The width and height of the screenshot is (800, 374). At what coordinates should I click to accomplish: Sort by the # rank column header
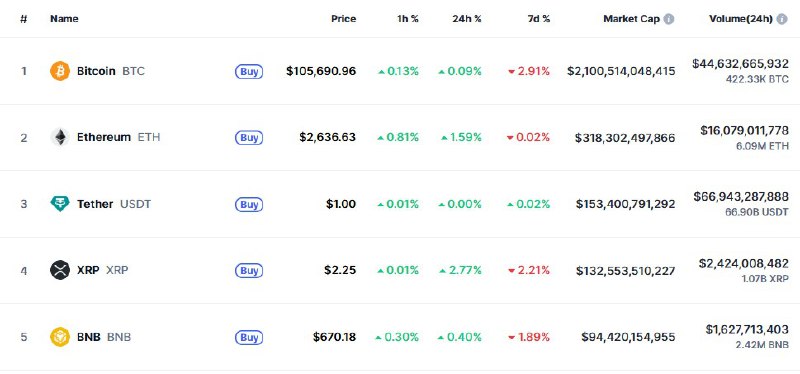(23, 19)
